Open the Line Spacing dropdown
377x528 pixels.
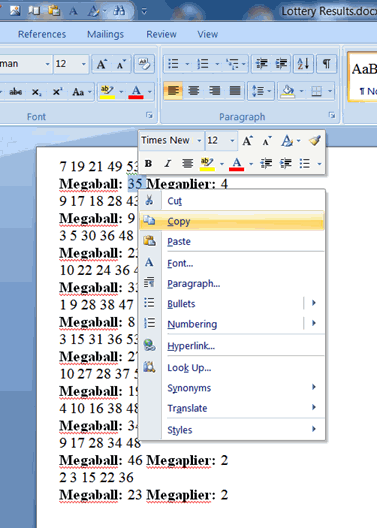(261, 91)
